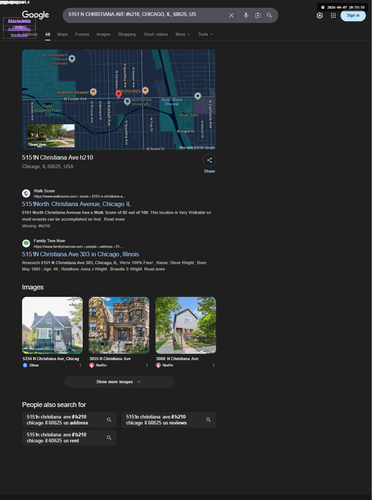Viewport: 376px width, 500px height.
Task: Switch to the Maps tab
Action: point(62,34)
